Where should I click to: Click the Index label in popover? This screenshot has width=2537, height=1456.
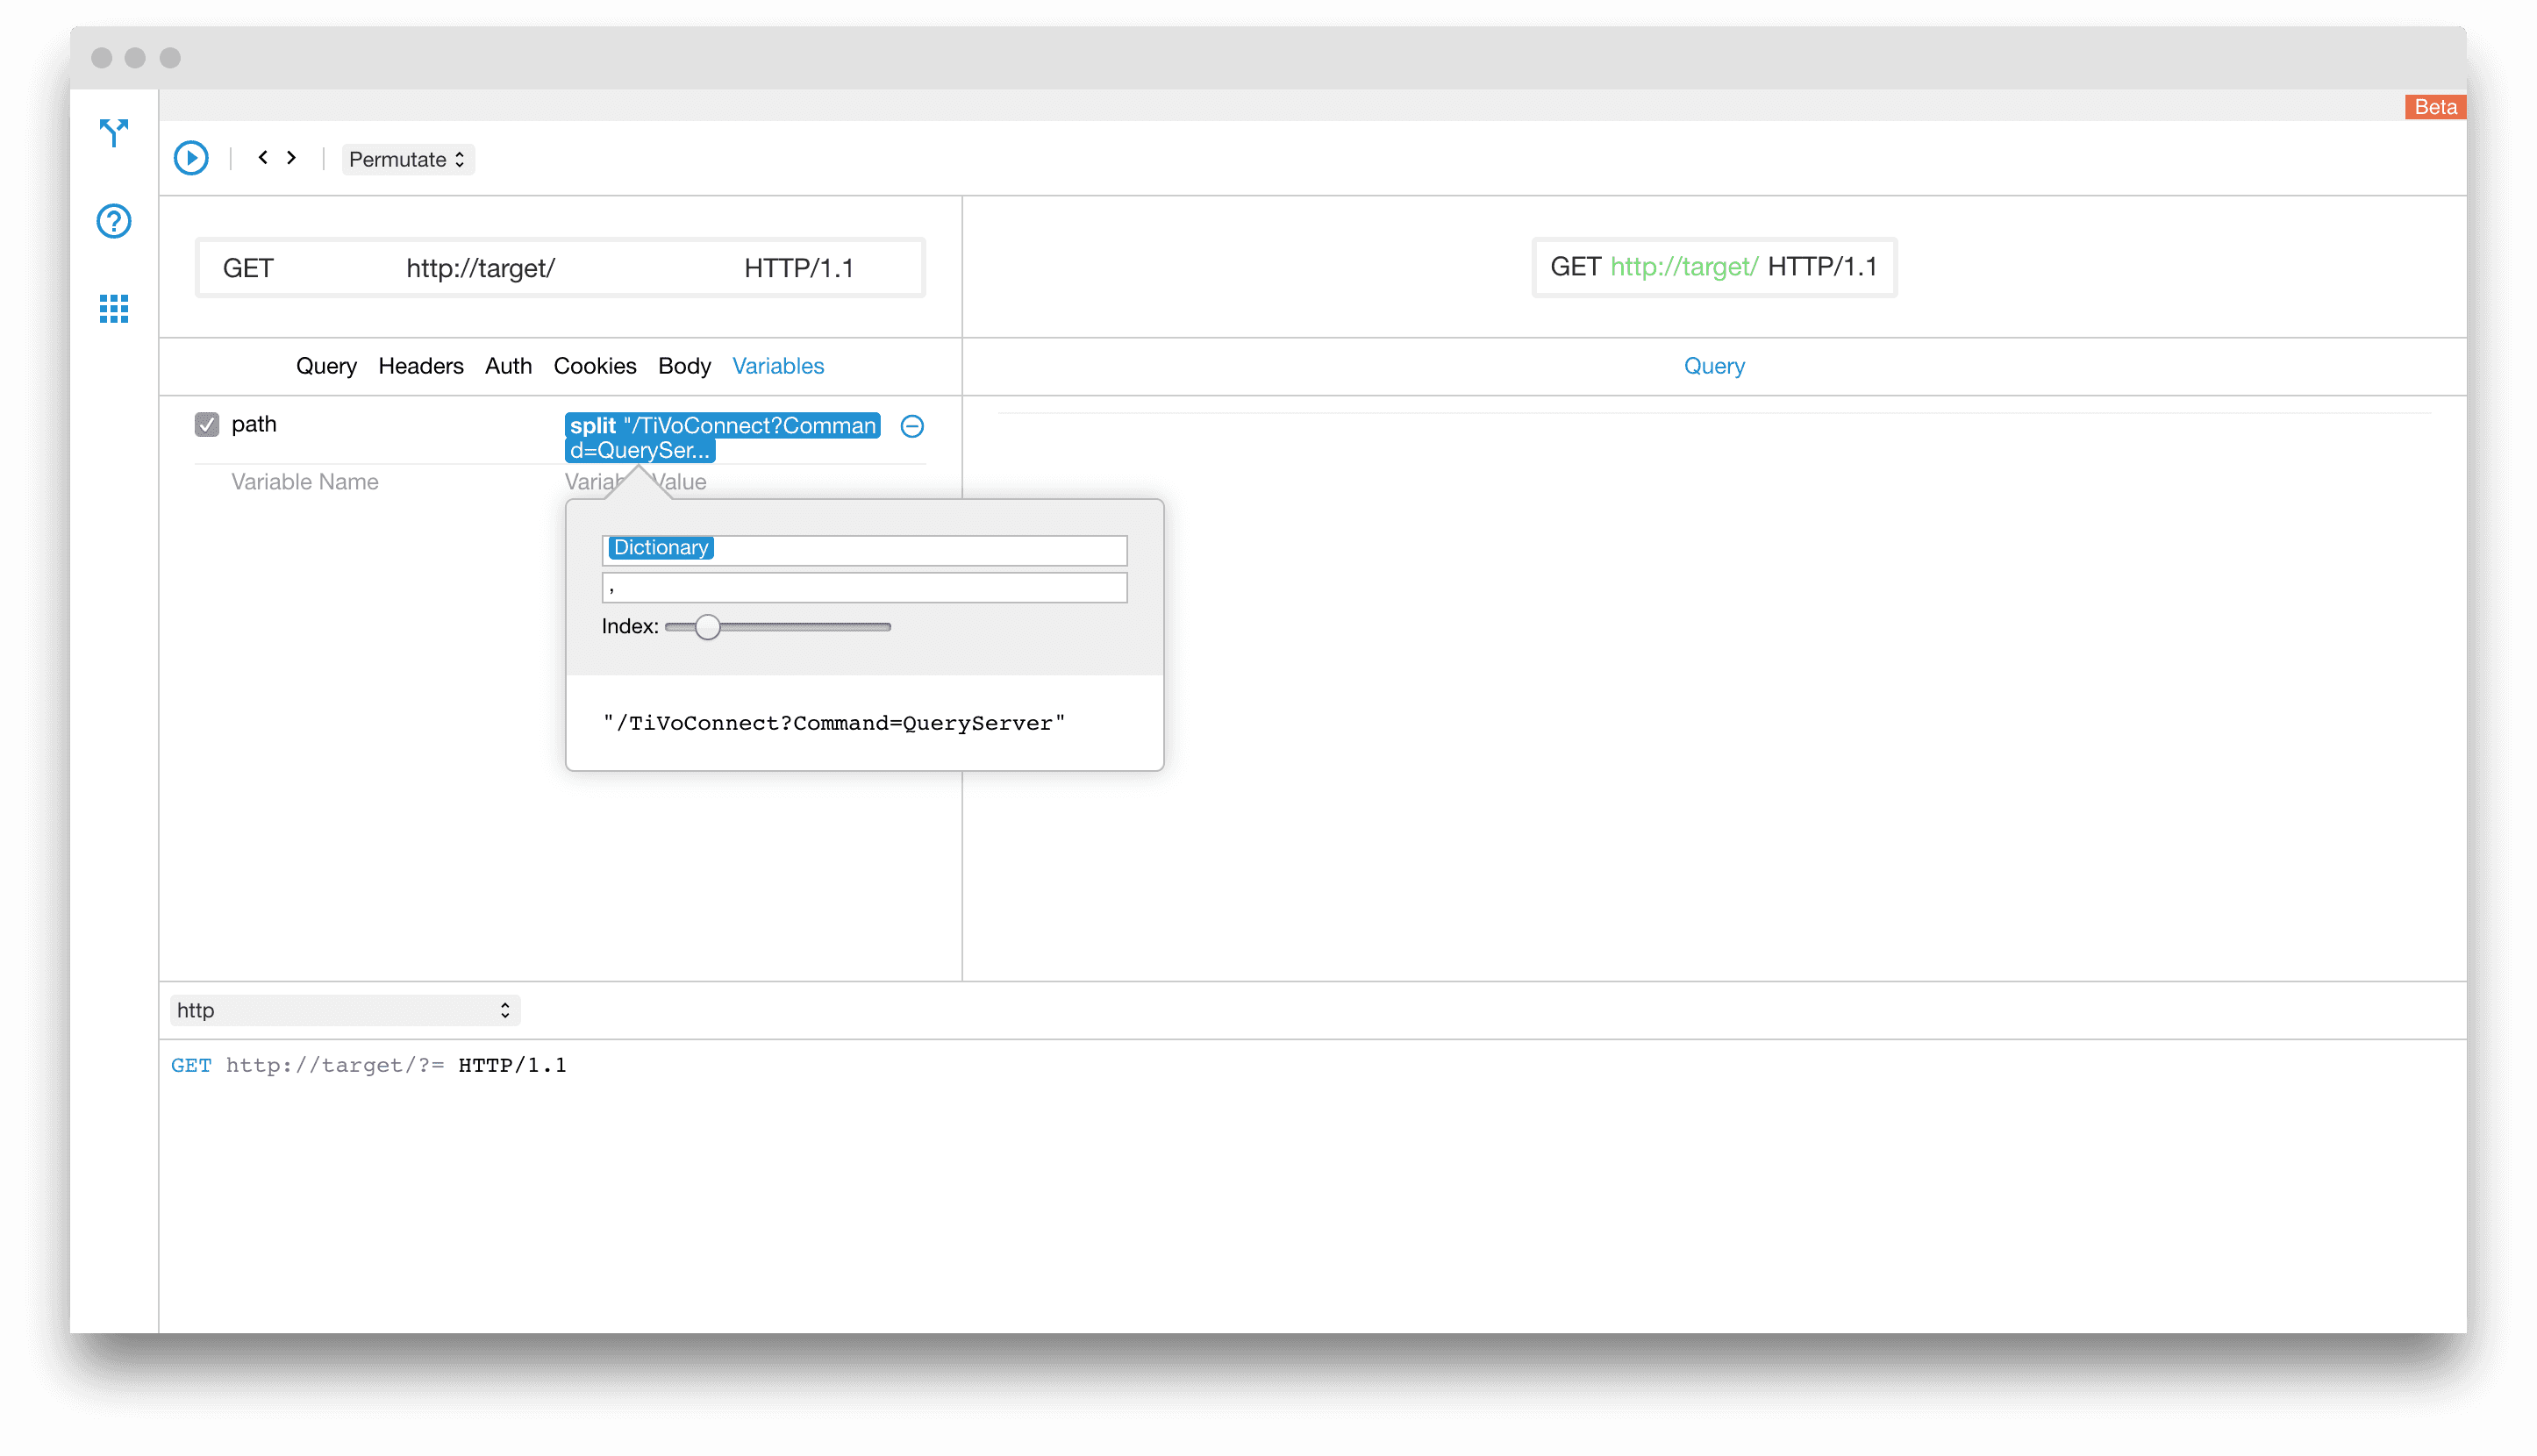(630, 627)
